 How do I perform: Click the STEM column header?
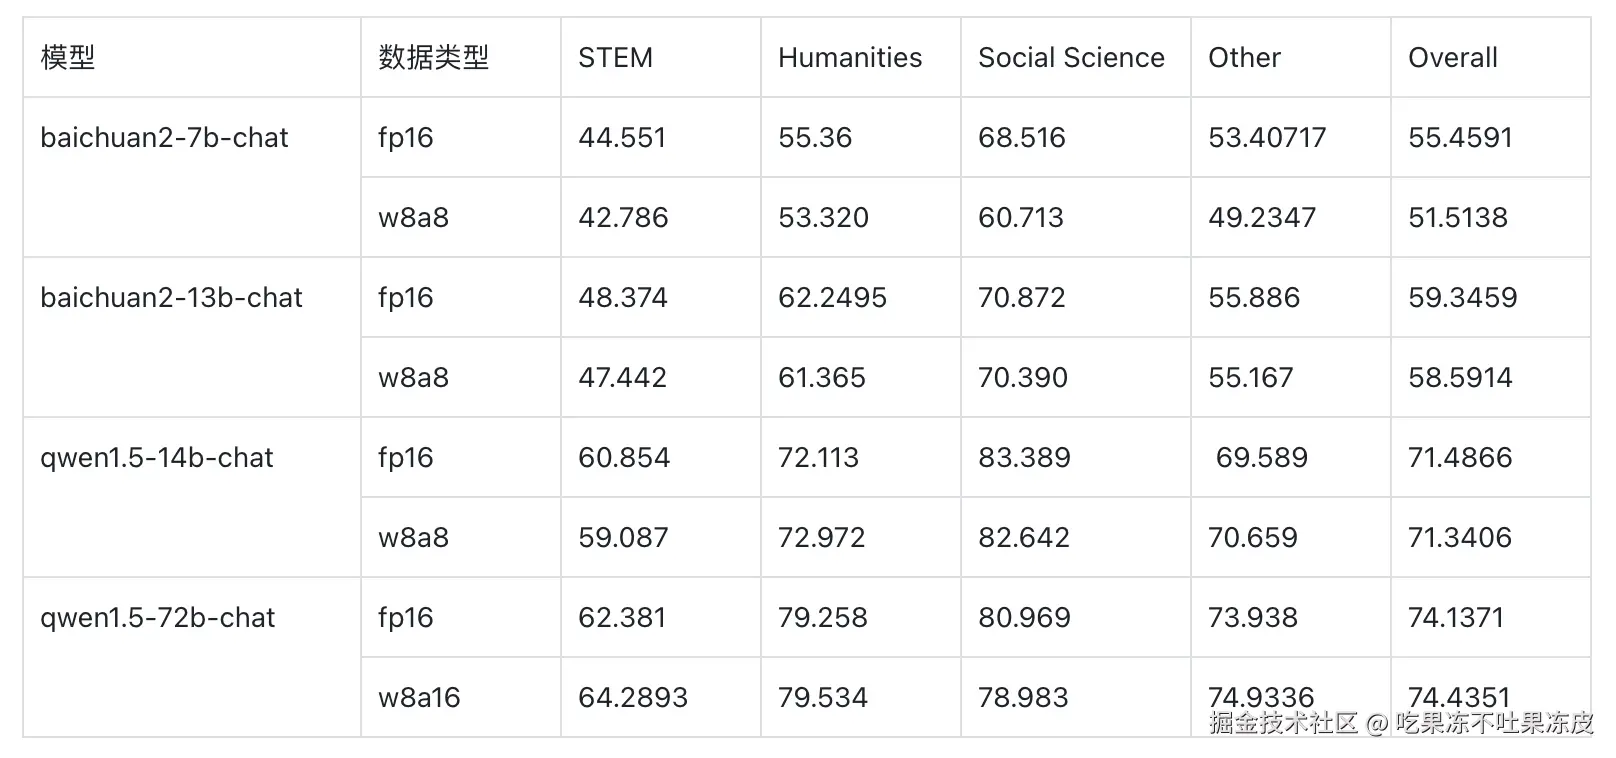coord(615,58)
